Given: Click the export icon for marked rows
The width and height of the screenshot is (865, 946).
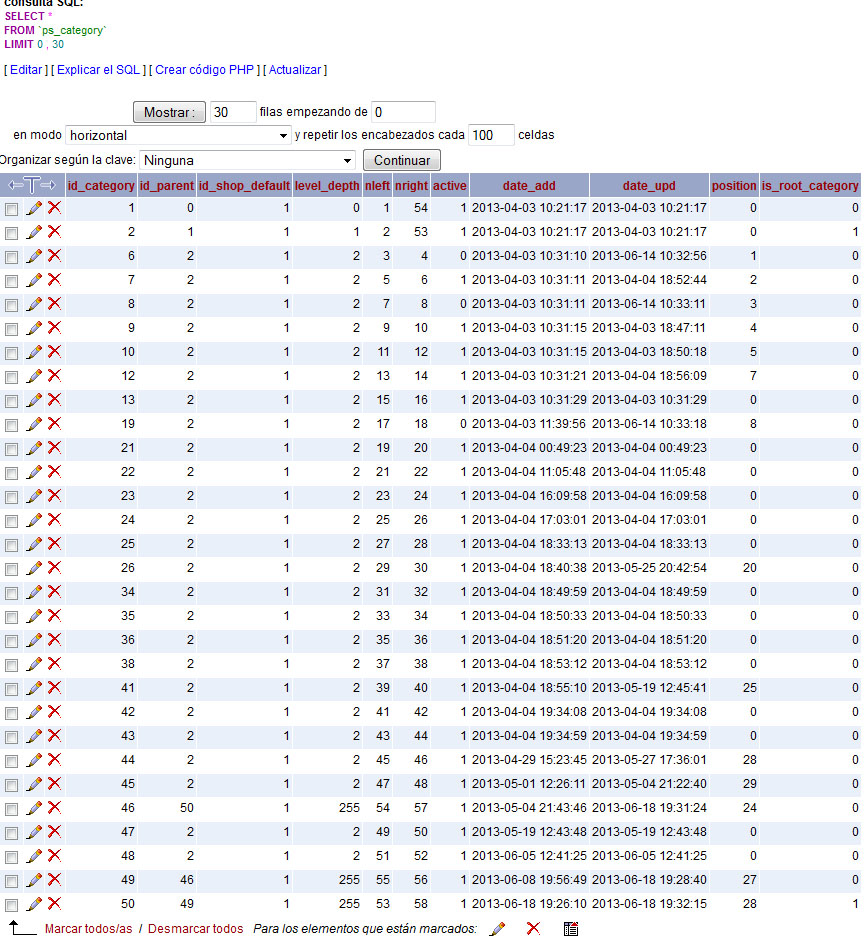Looking at the screenshot, I should coord(571,929).
